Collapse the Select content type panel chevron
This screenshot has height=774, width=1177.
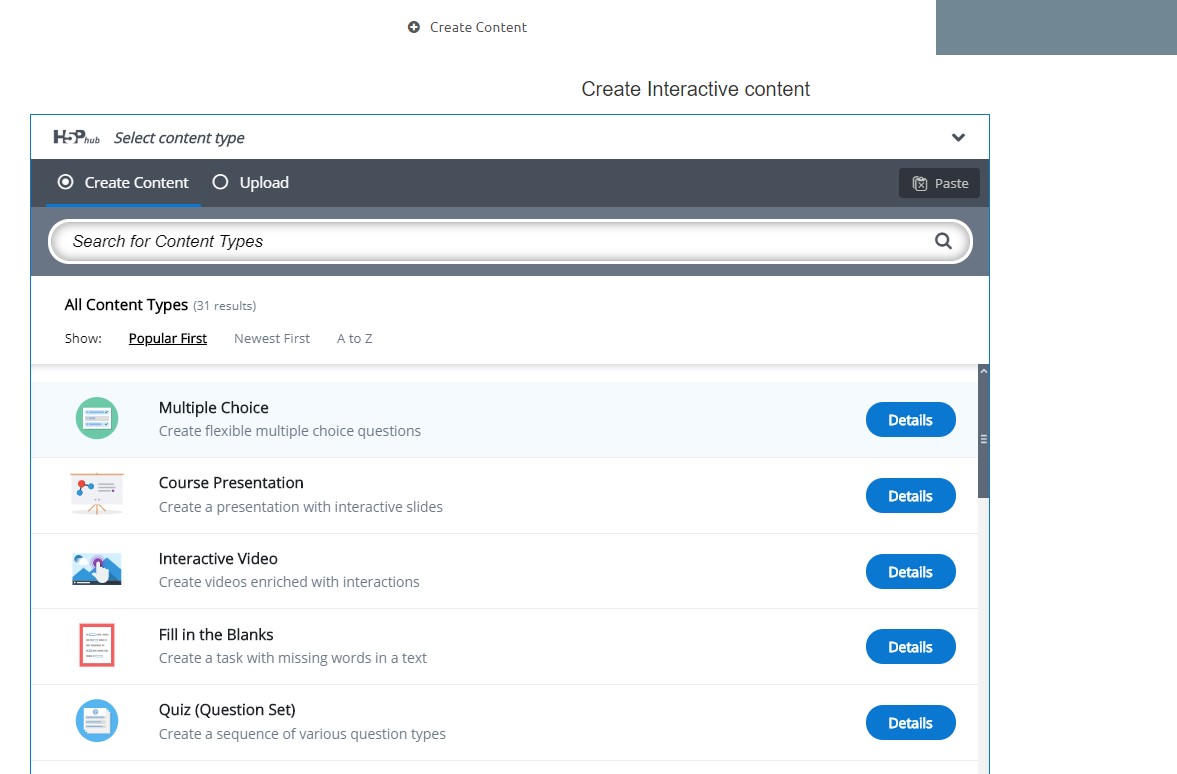click(x=959, y=137)
